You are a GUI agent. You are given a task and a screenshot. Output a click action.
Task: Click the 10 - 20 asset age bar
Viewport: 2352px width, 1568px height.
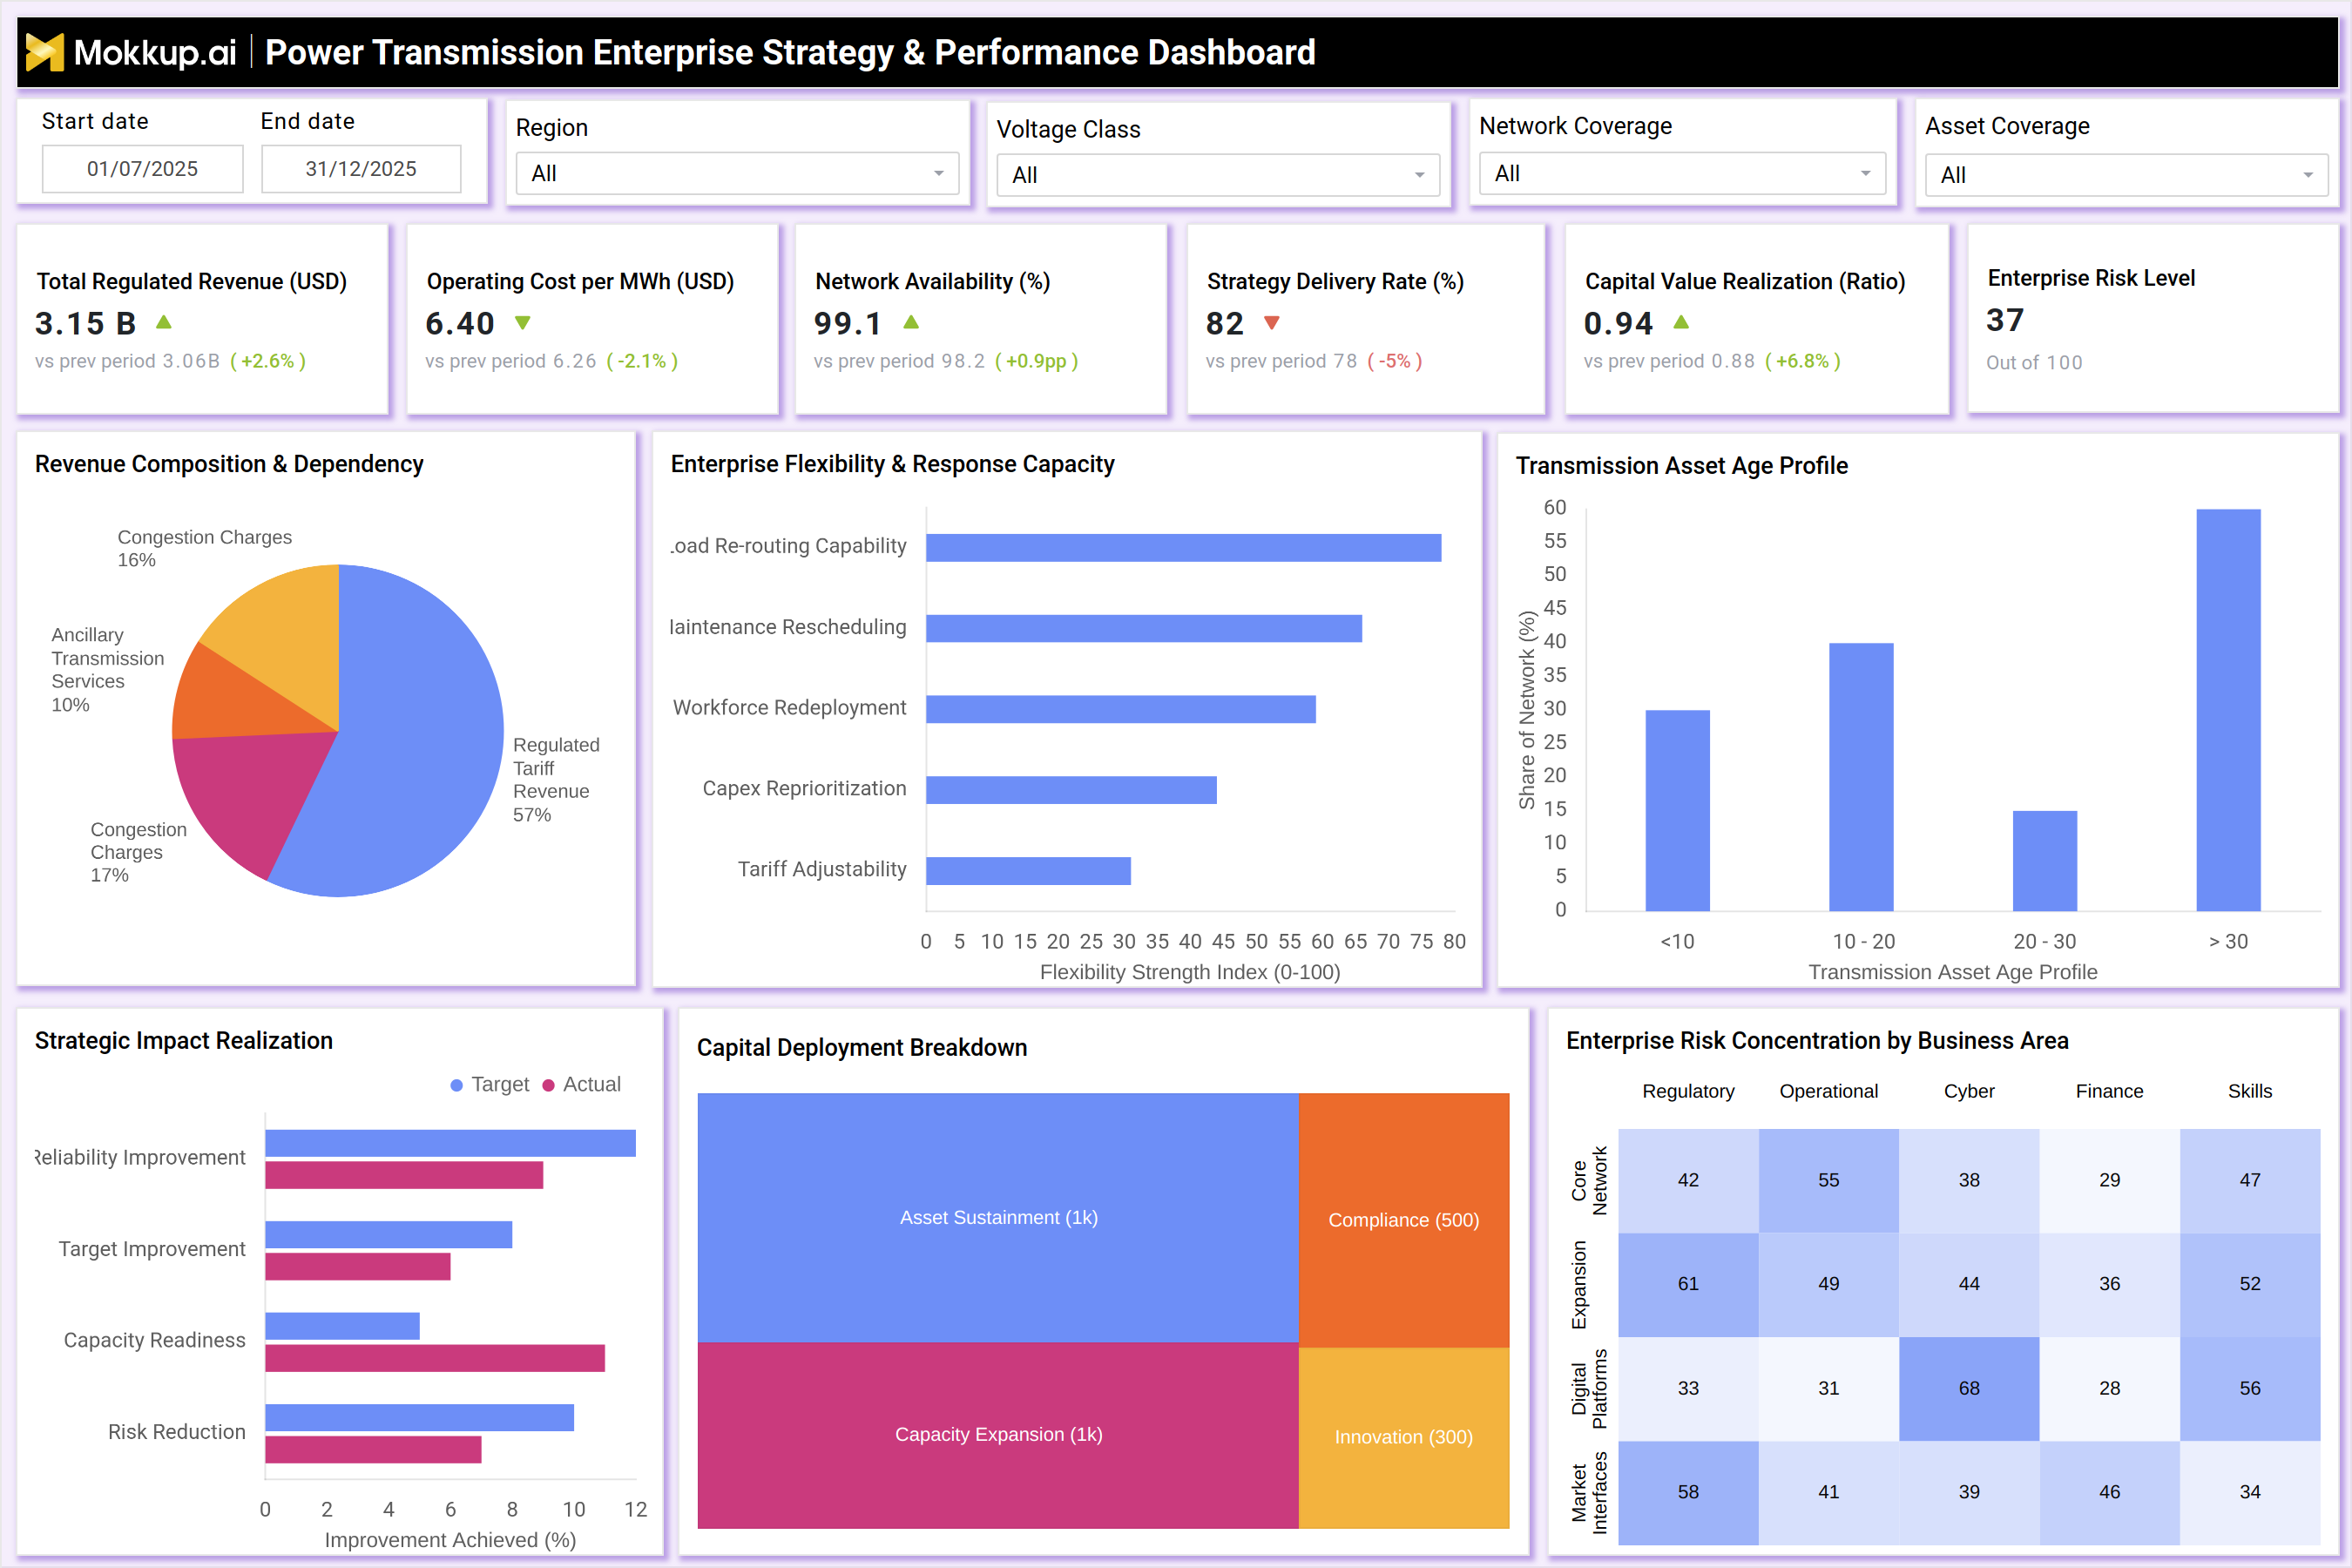click(x=1861, y=777)
